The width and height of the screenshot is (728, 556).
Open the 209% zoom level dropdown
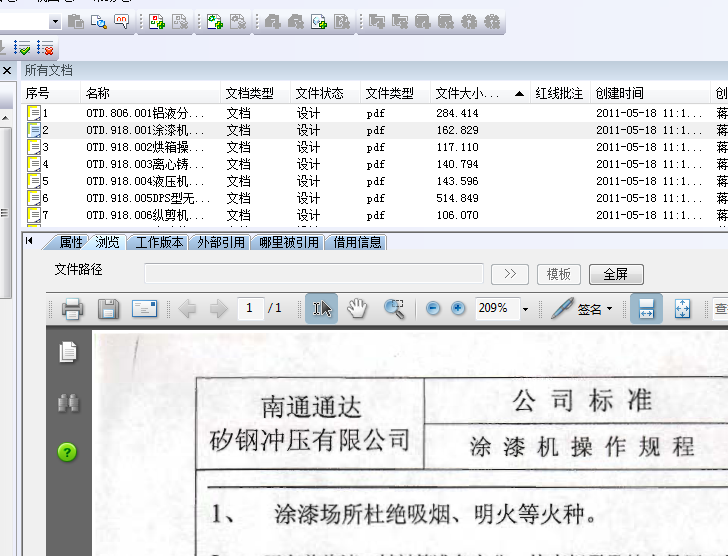tap(526, 309)
